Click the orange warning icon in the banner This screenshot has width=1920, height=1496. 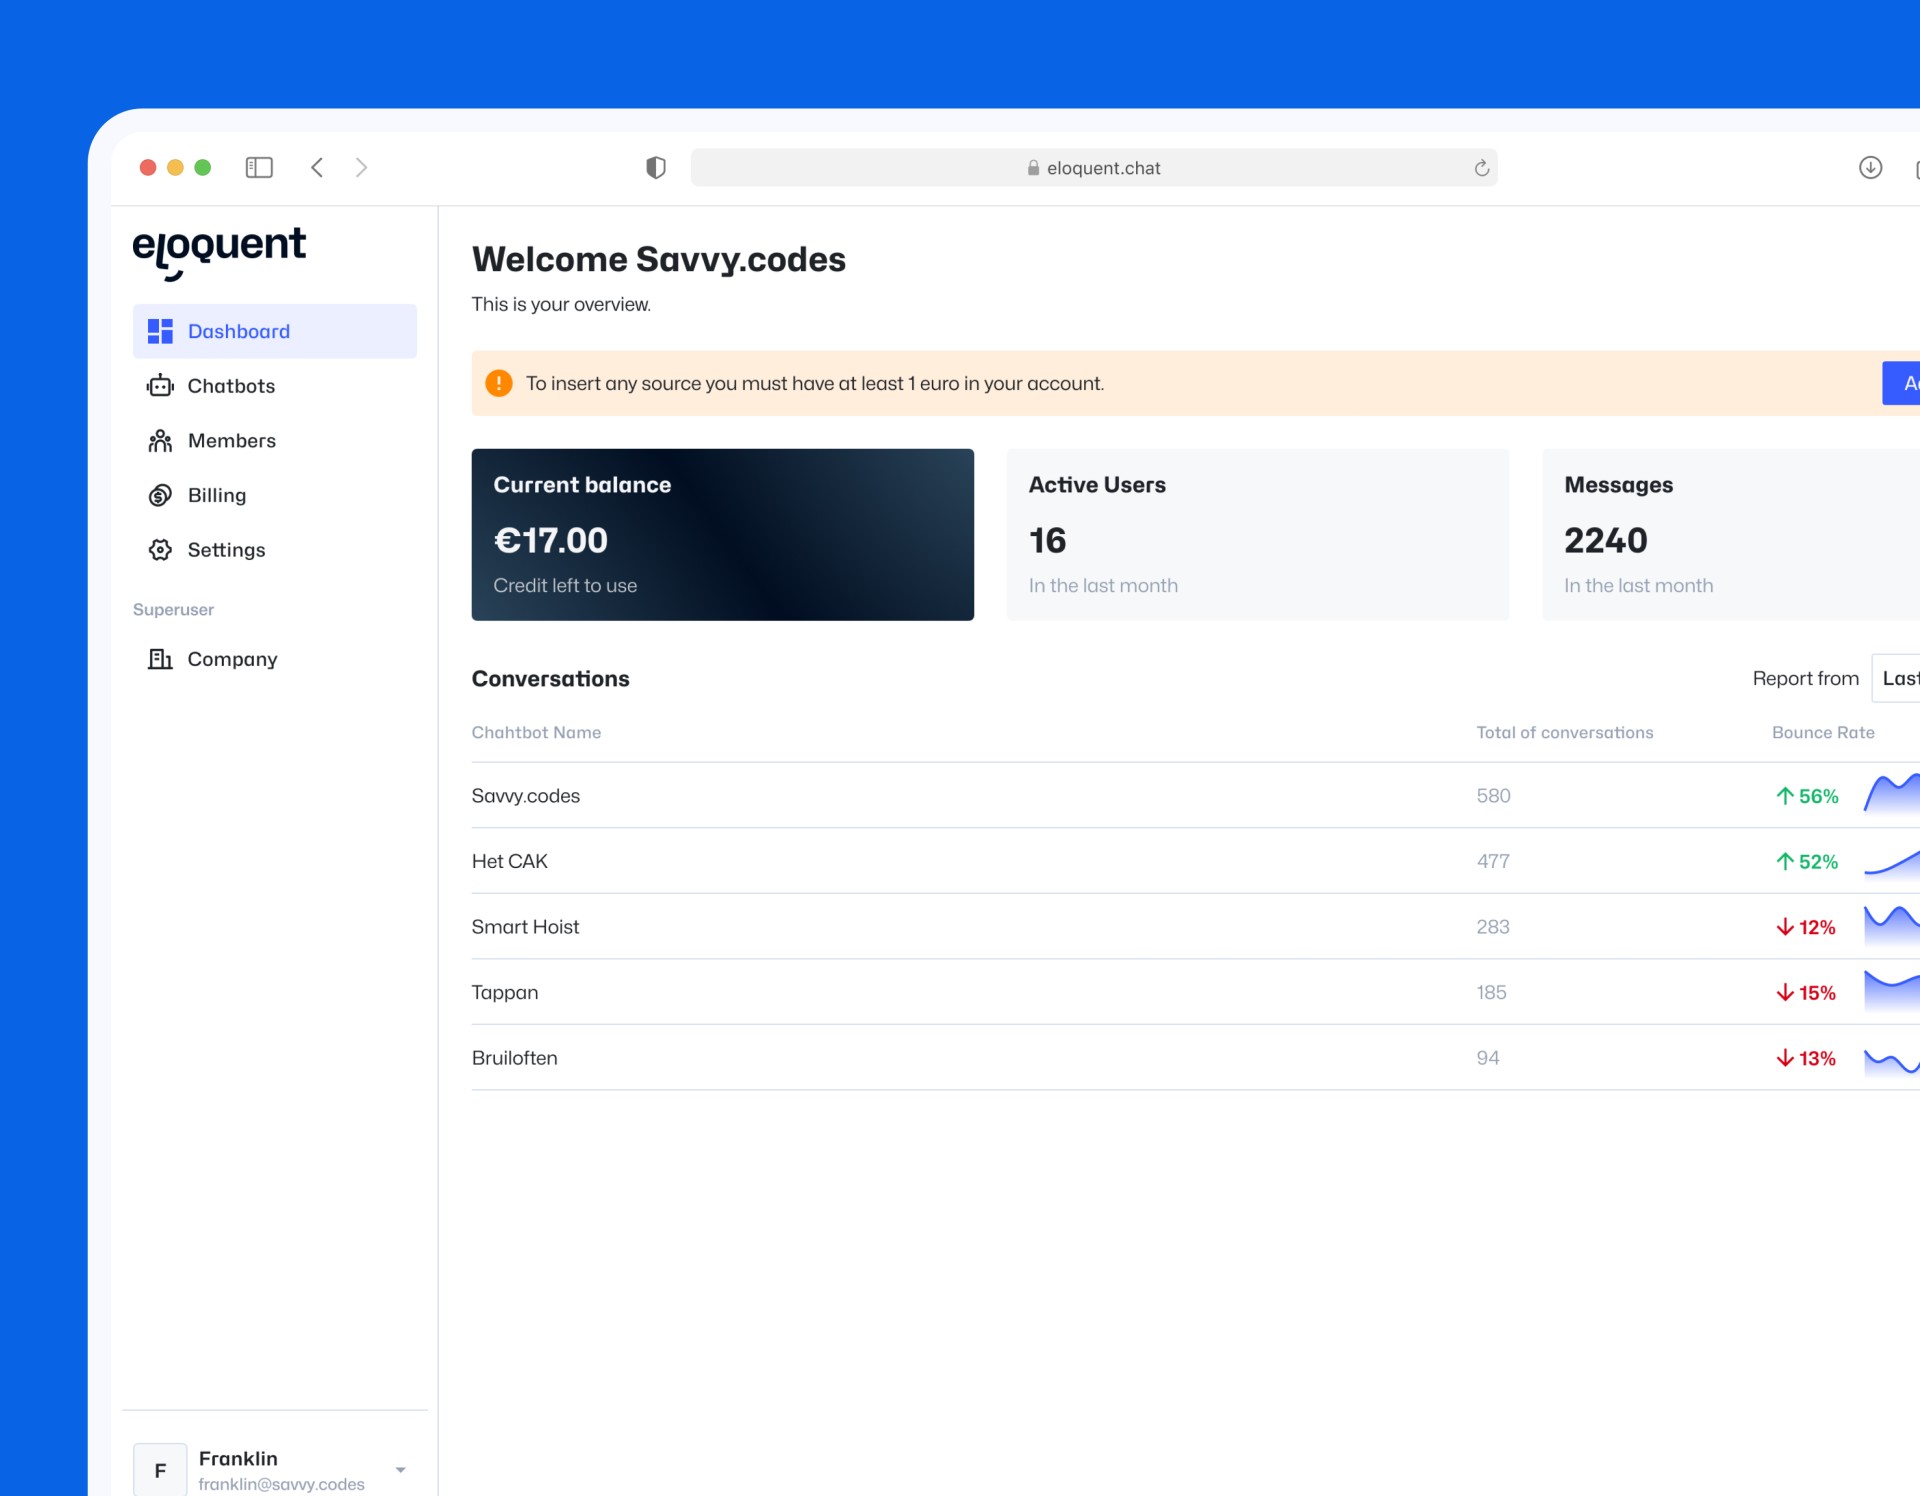pos(499,383)
